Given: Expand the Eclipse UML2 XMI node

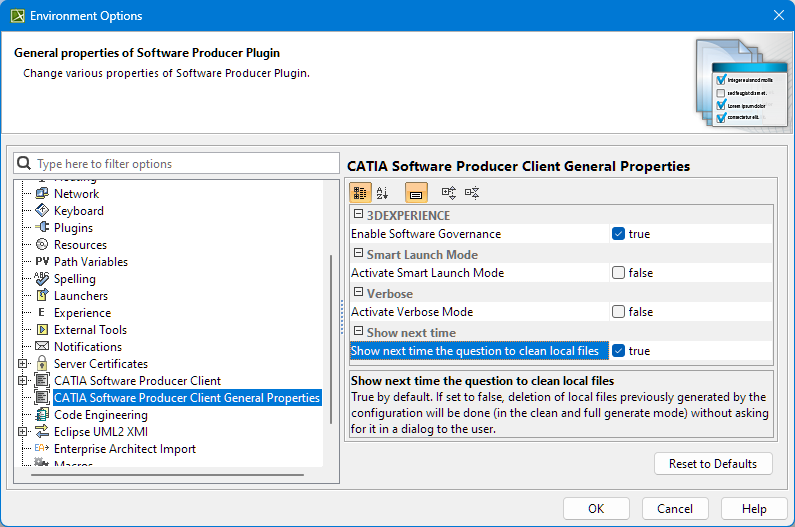Looking at the screenshot, I should 23,432.
